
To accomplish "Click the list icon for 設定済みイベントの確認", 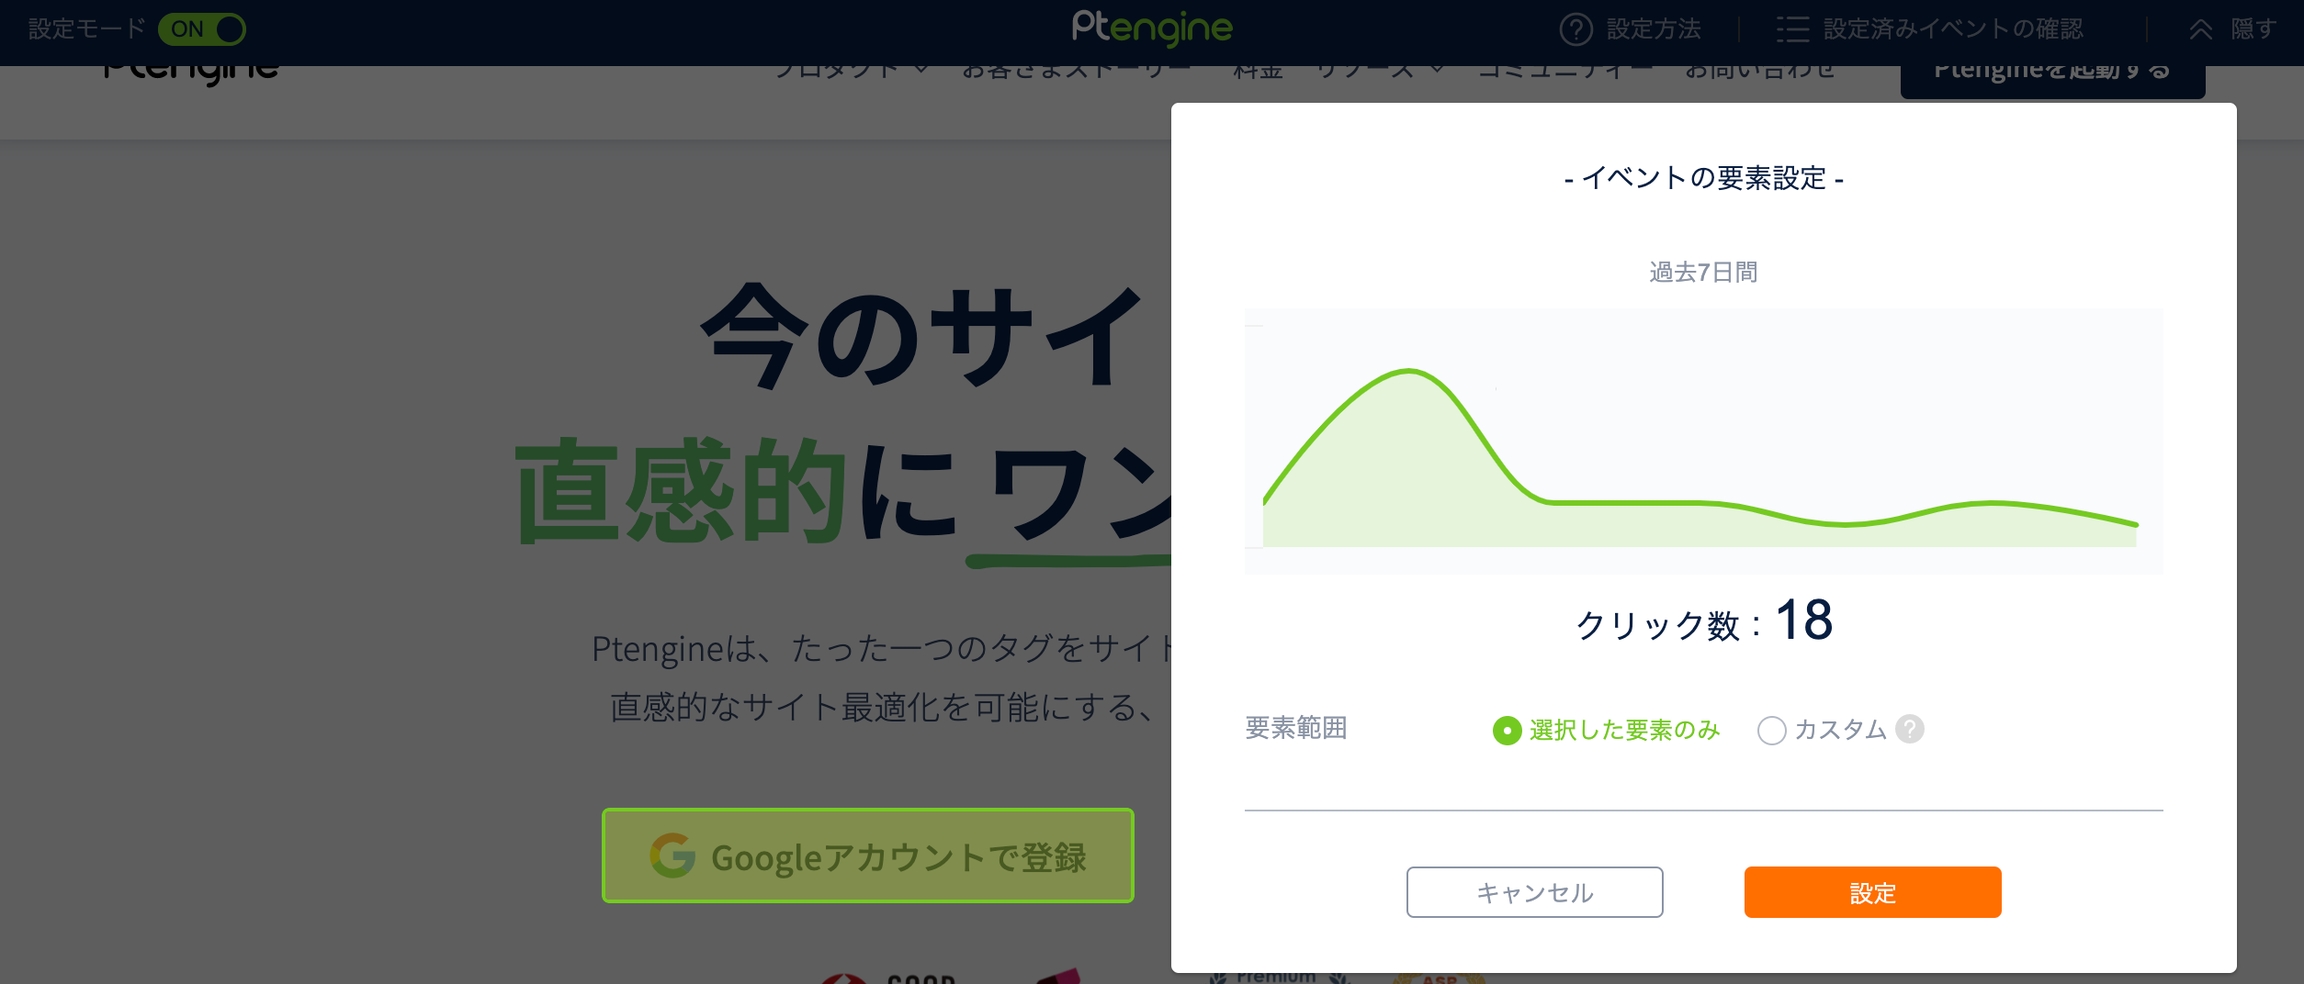I will 1792,29.
